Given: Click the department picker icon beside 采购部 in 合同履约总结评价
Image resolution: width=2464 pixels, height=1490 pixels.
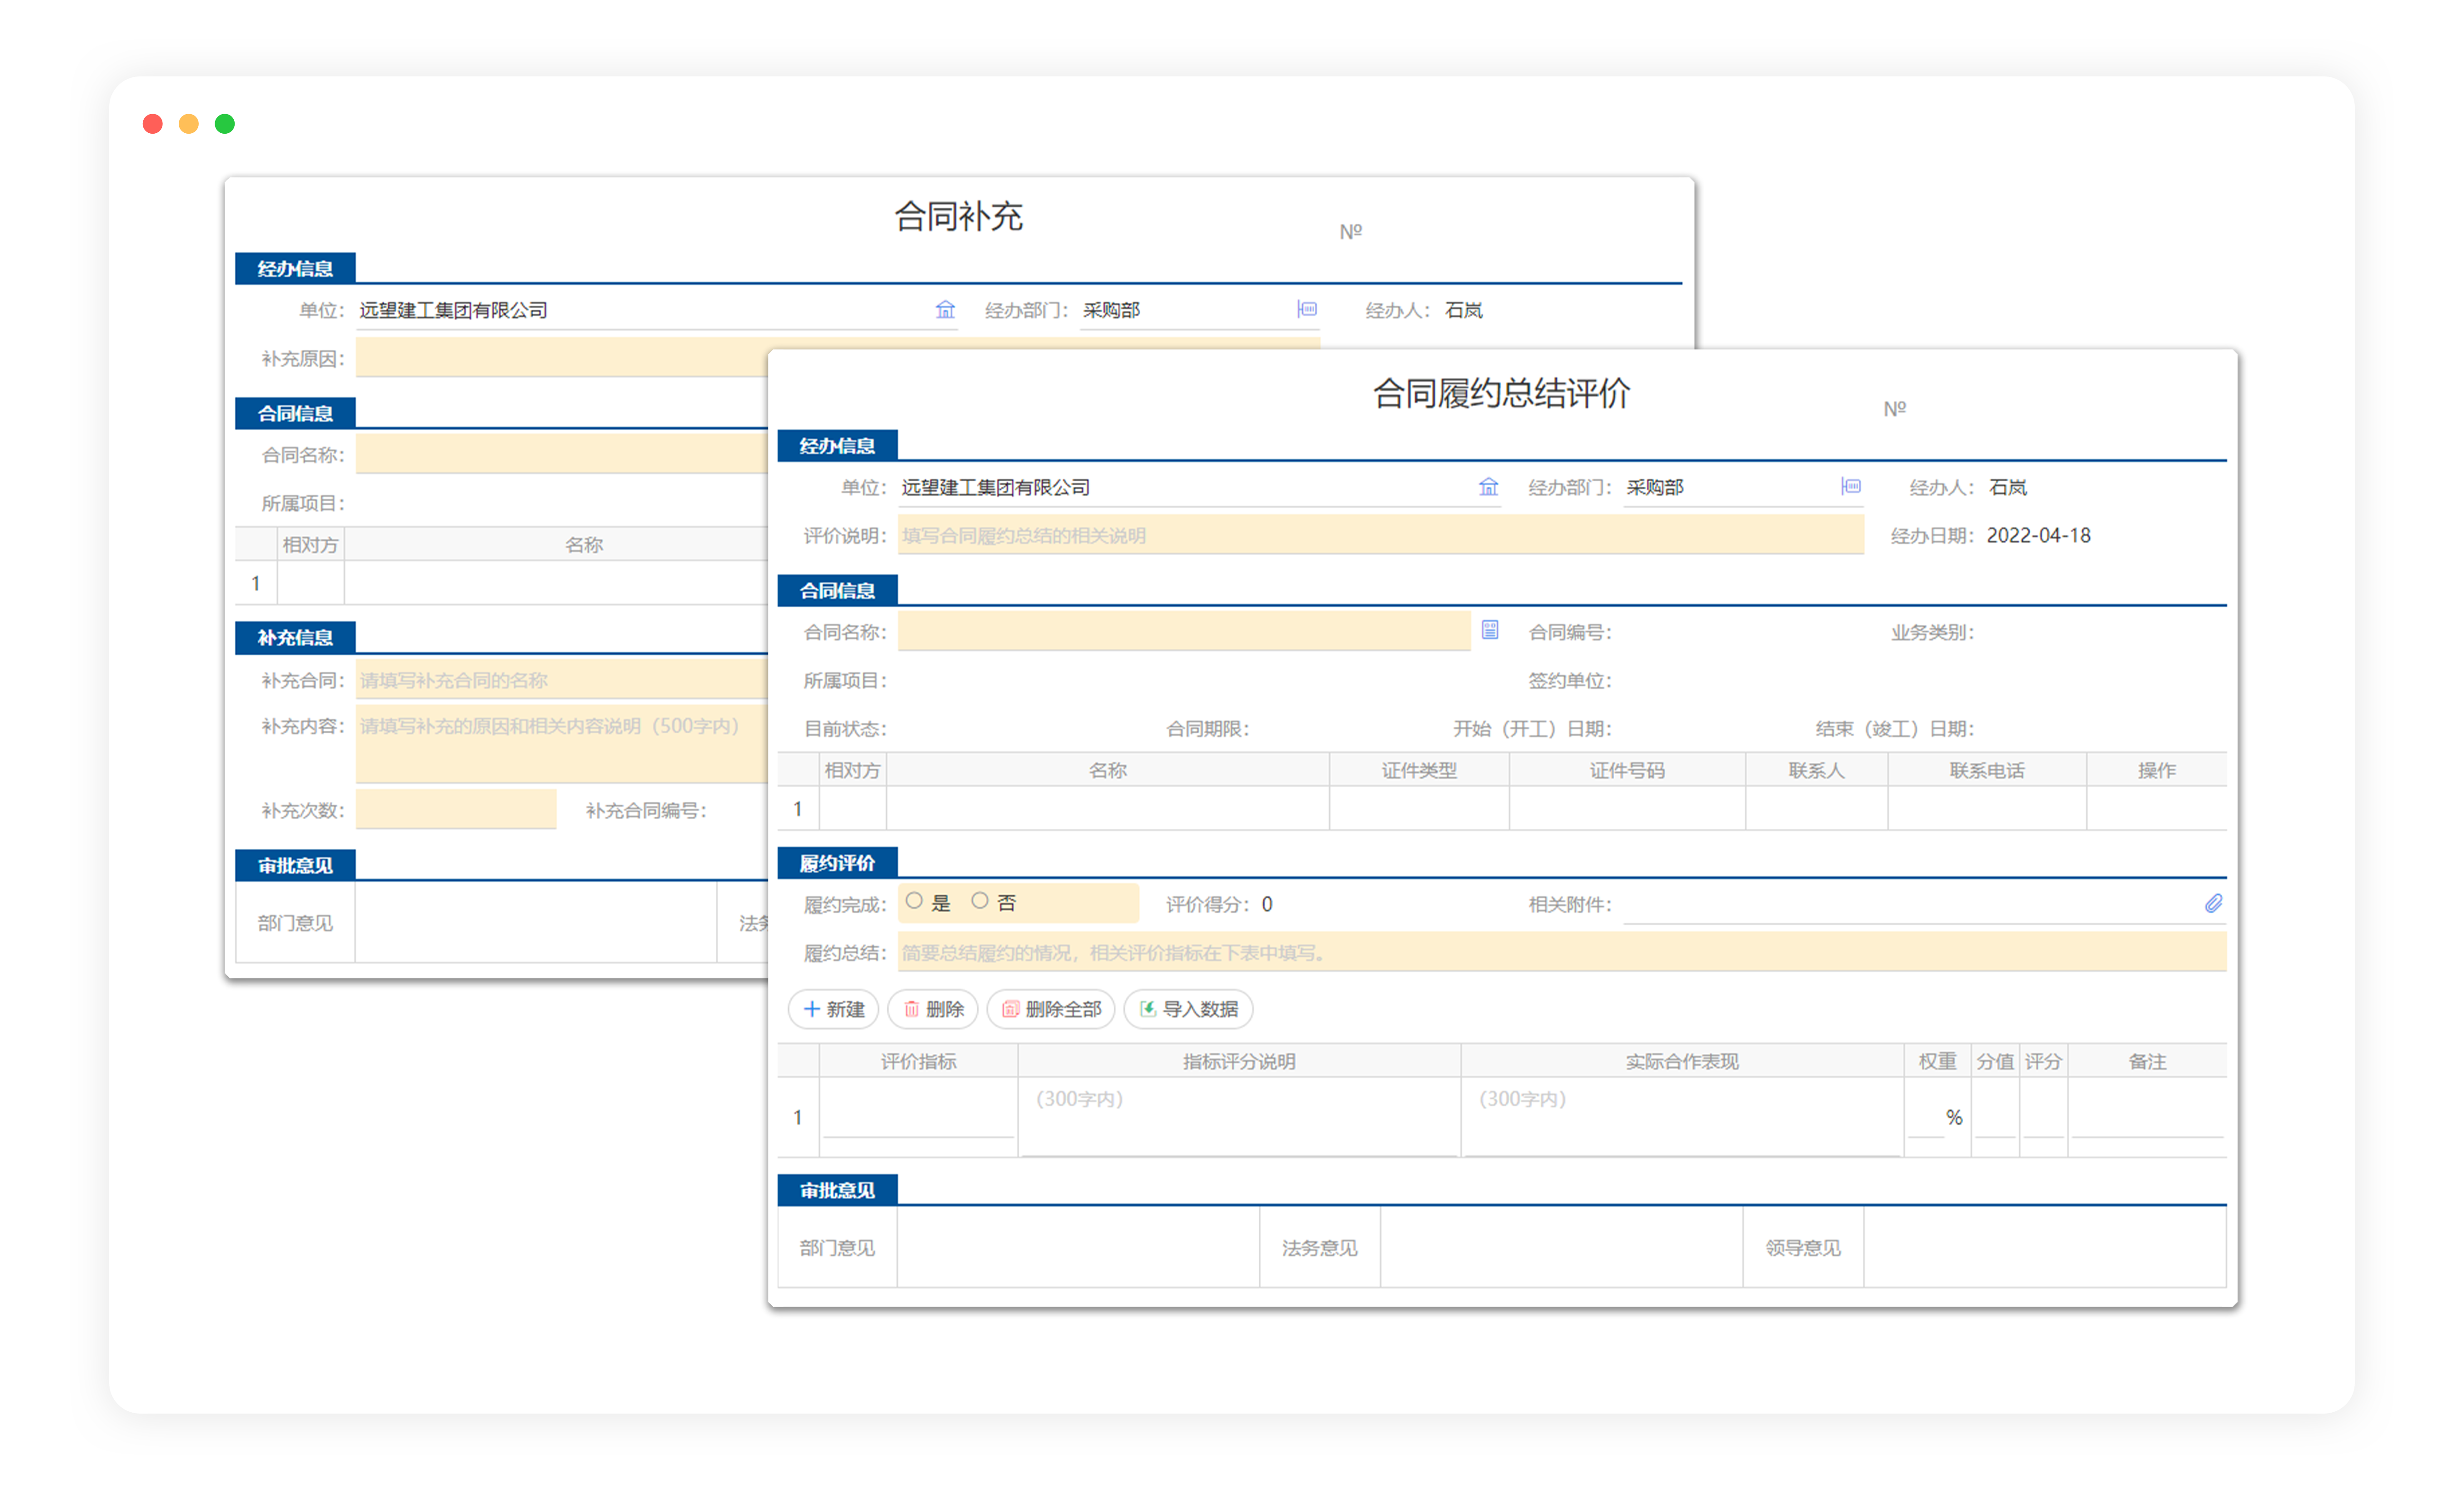Looking at the screenshot, I should 1851,487.
